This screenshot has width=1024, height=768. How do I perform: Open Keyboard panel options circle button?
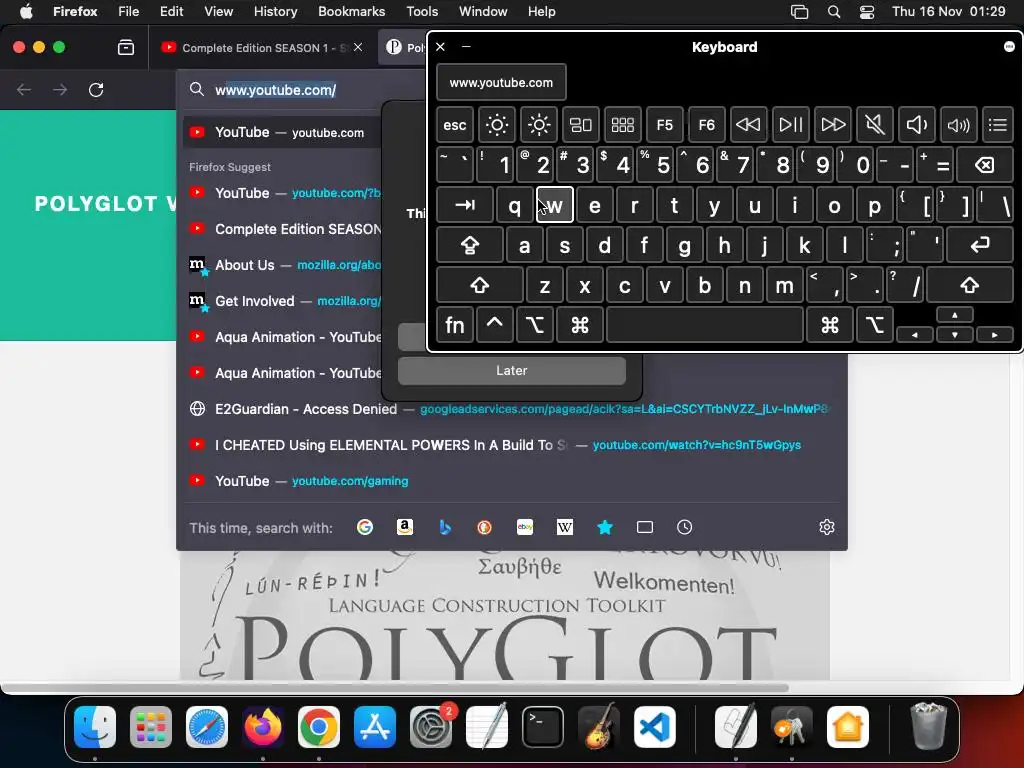1009,46
